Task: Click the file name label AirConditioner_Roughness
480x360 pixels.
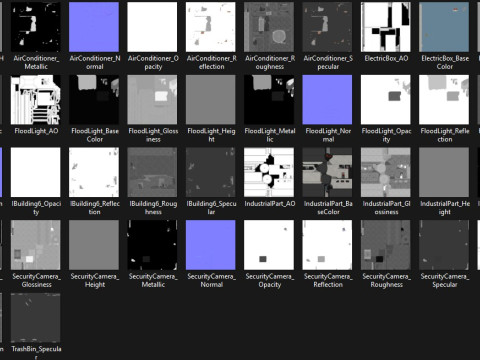Action: pyautogui.click(x=270, y=62)
